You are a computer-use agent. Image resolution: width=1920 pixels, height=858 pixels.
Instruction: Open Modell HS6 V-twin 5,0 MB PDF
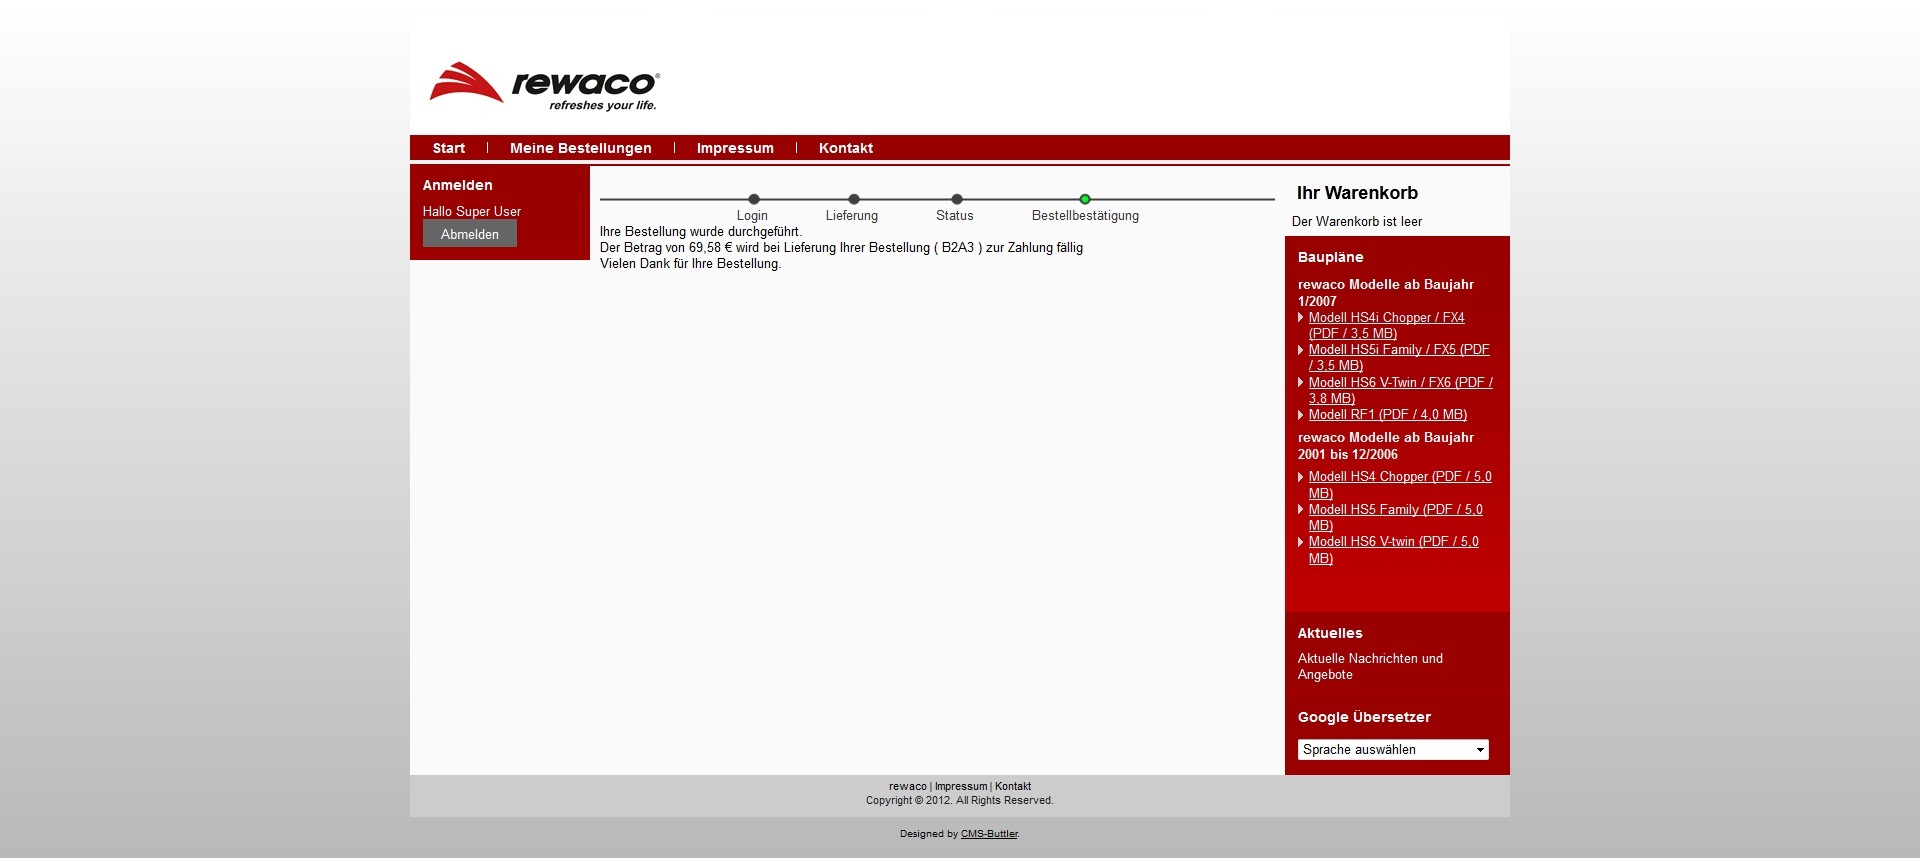(x=1393, y=550)
